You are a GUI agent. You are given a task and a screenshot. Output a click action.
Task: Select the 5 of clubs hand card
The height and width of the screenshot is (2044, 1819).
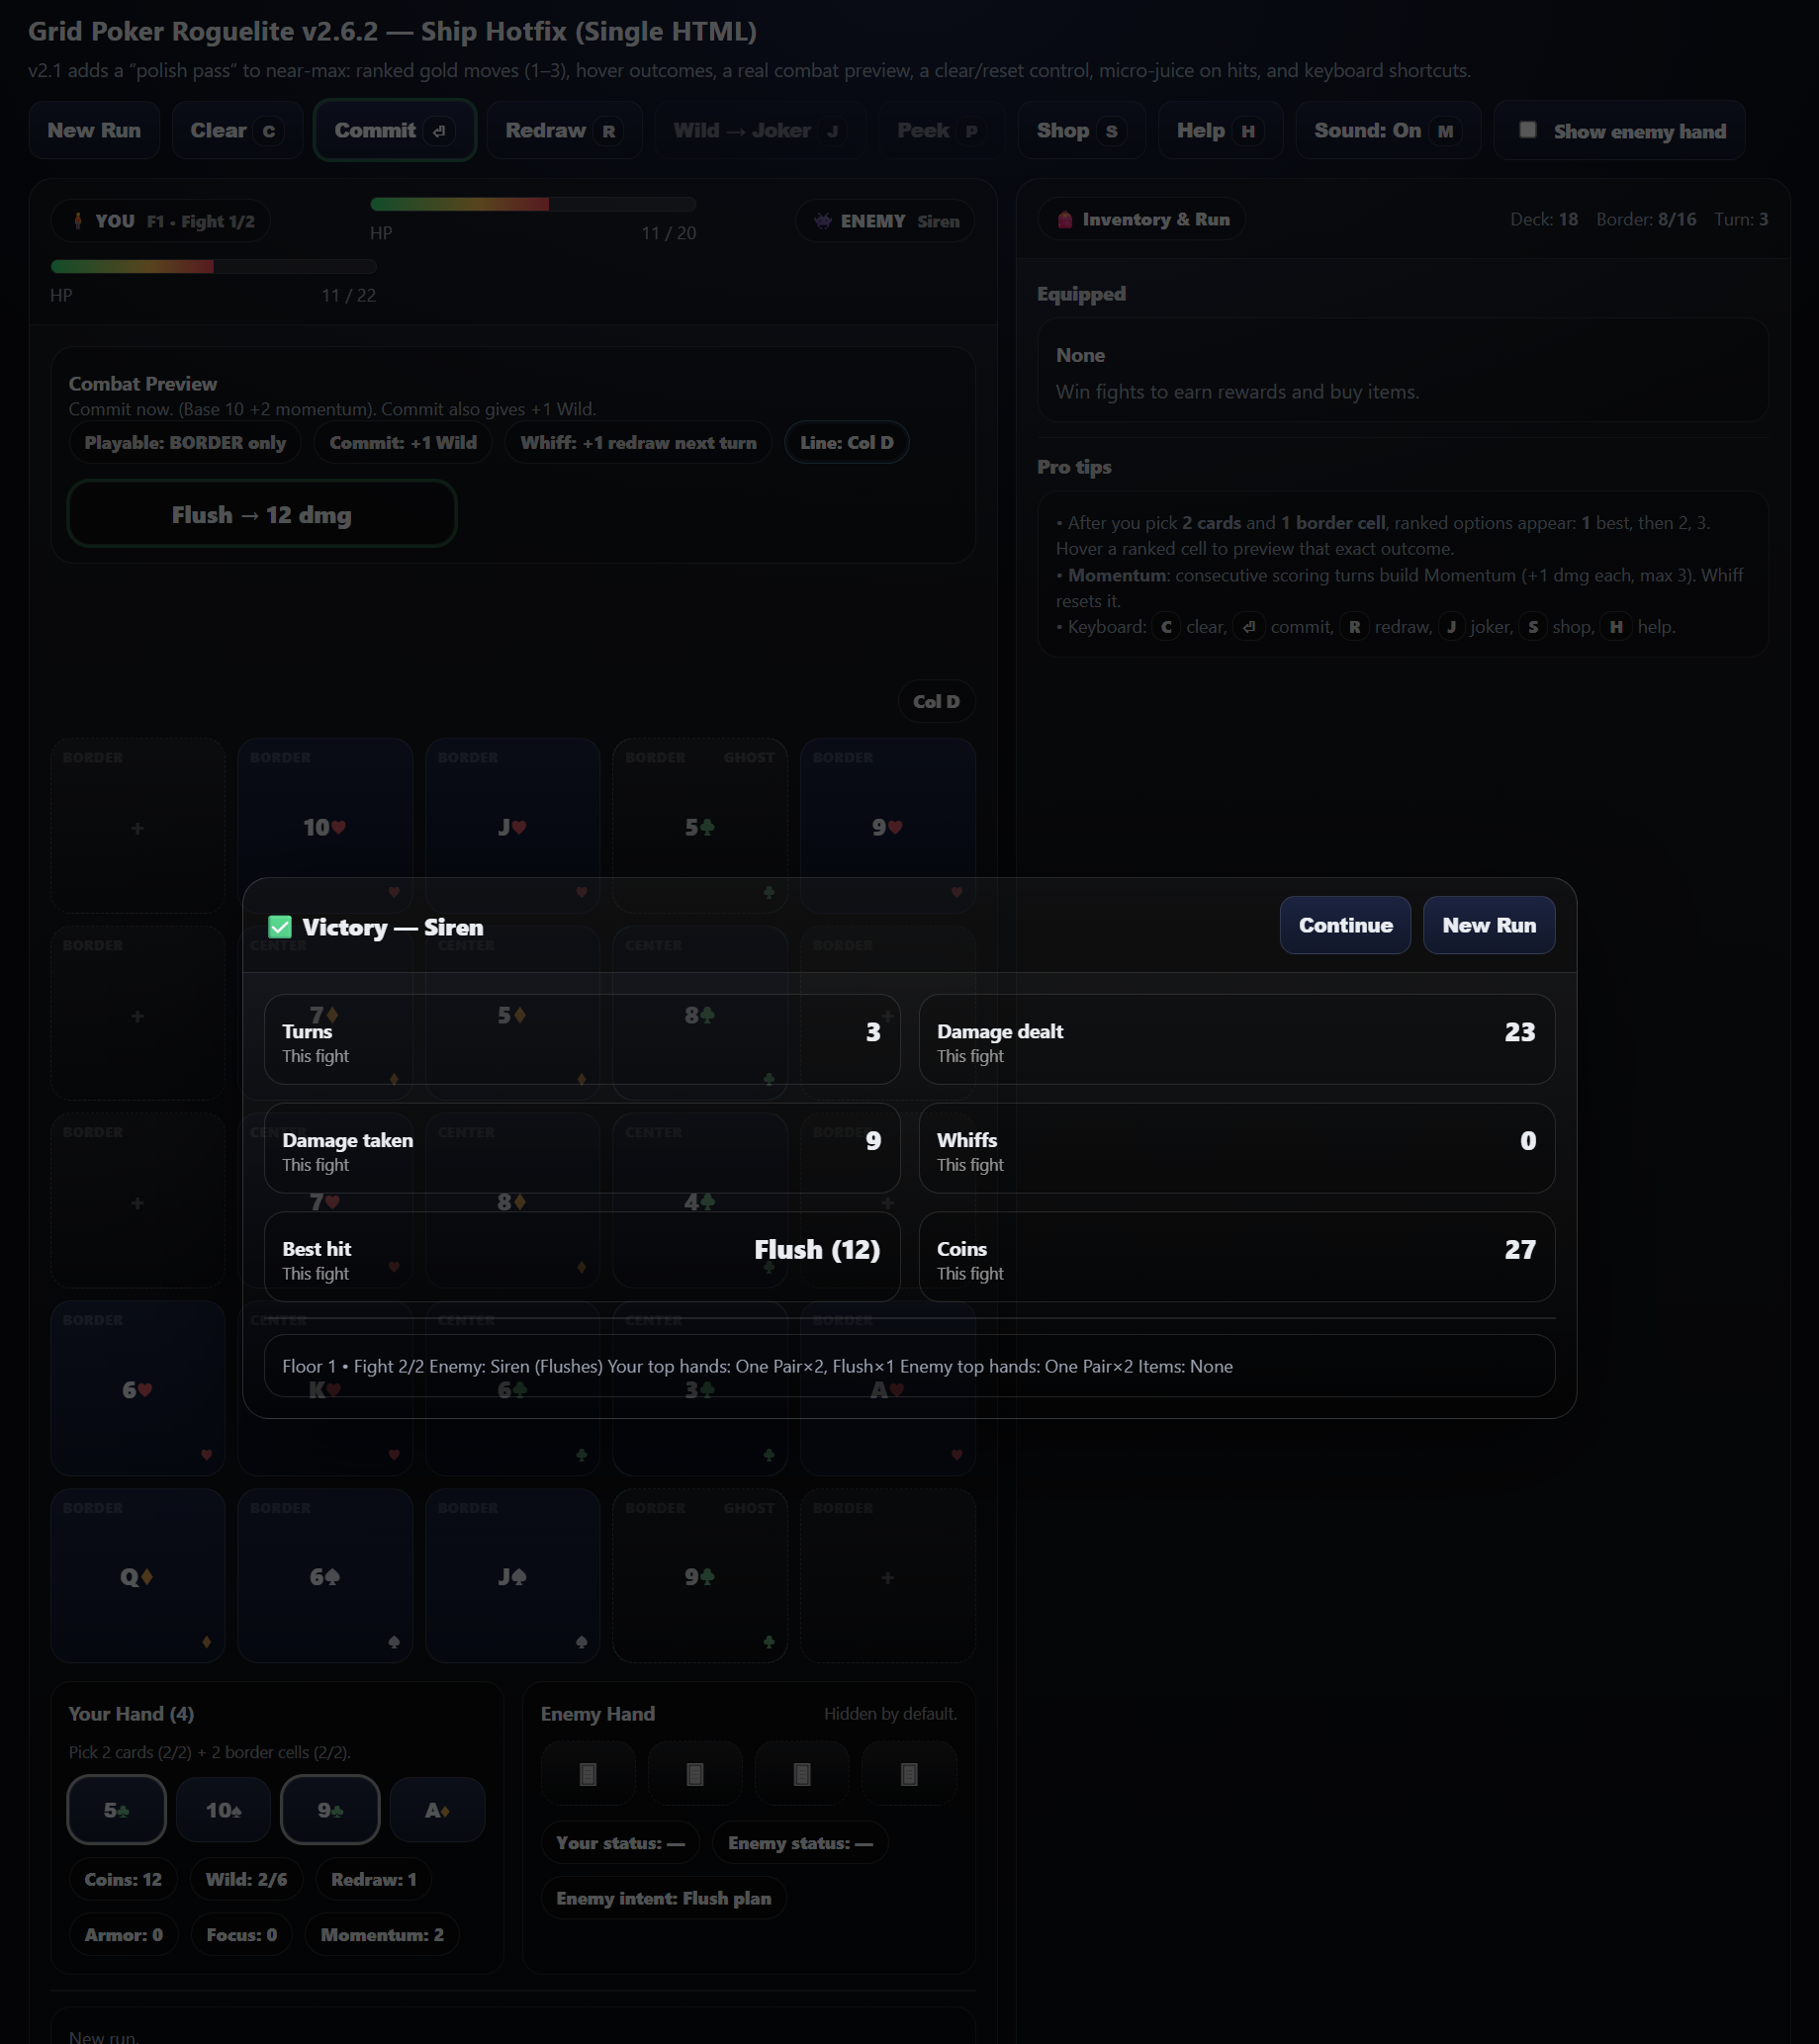[x=117, y=1809]
